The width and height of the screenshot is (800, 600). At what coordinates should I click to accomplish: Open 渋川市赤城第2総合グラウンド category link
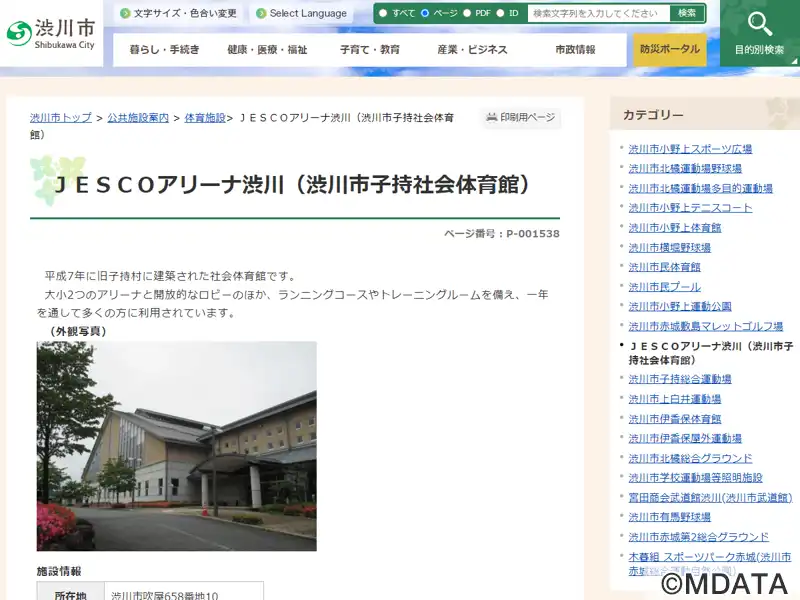click(698, 537)
